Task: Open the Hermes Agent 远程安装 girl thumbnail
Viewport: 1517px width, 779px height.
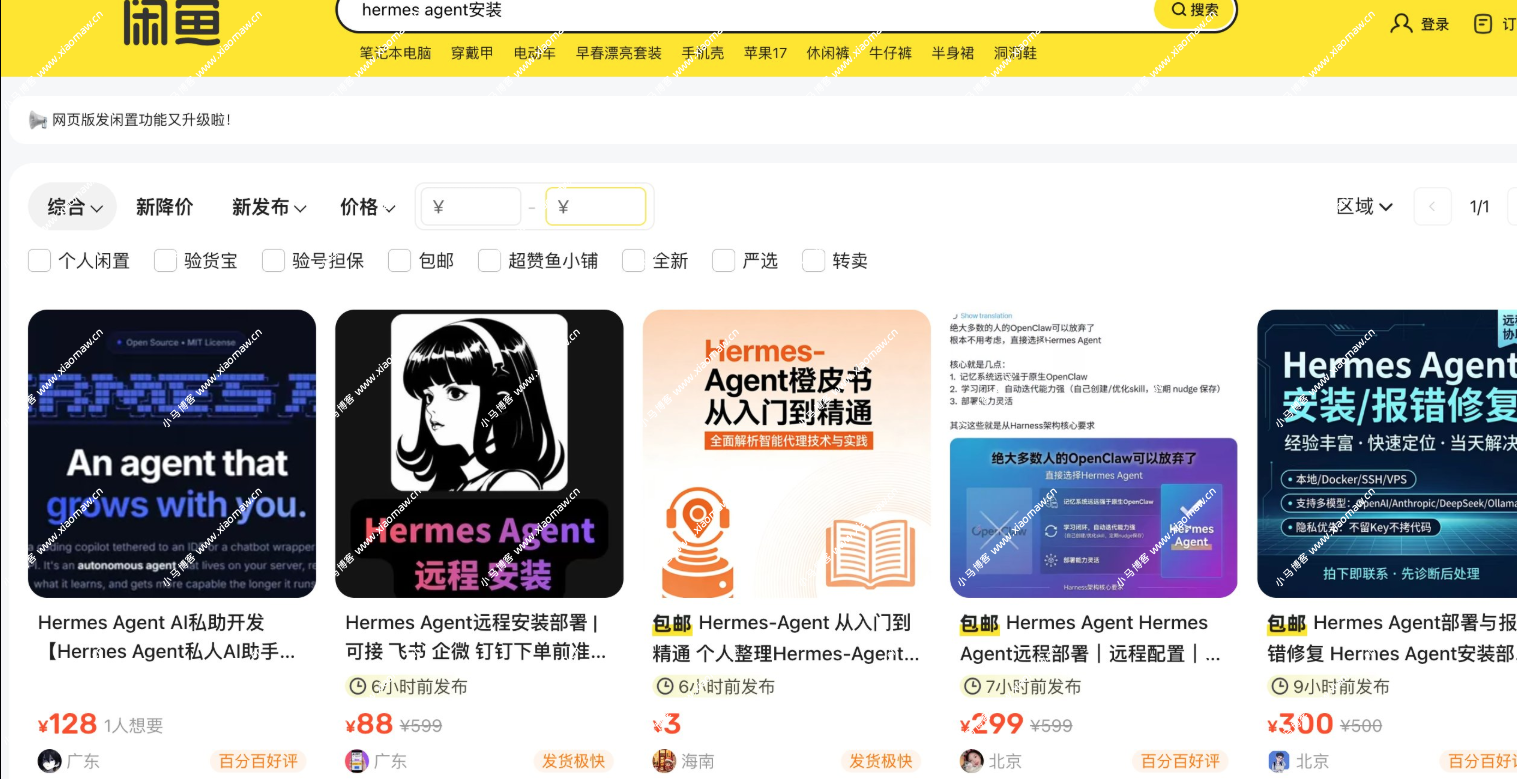Action: coord(479,454)
